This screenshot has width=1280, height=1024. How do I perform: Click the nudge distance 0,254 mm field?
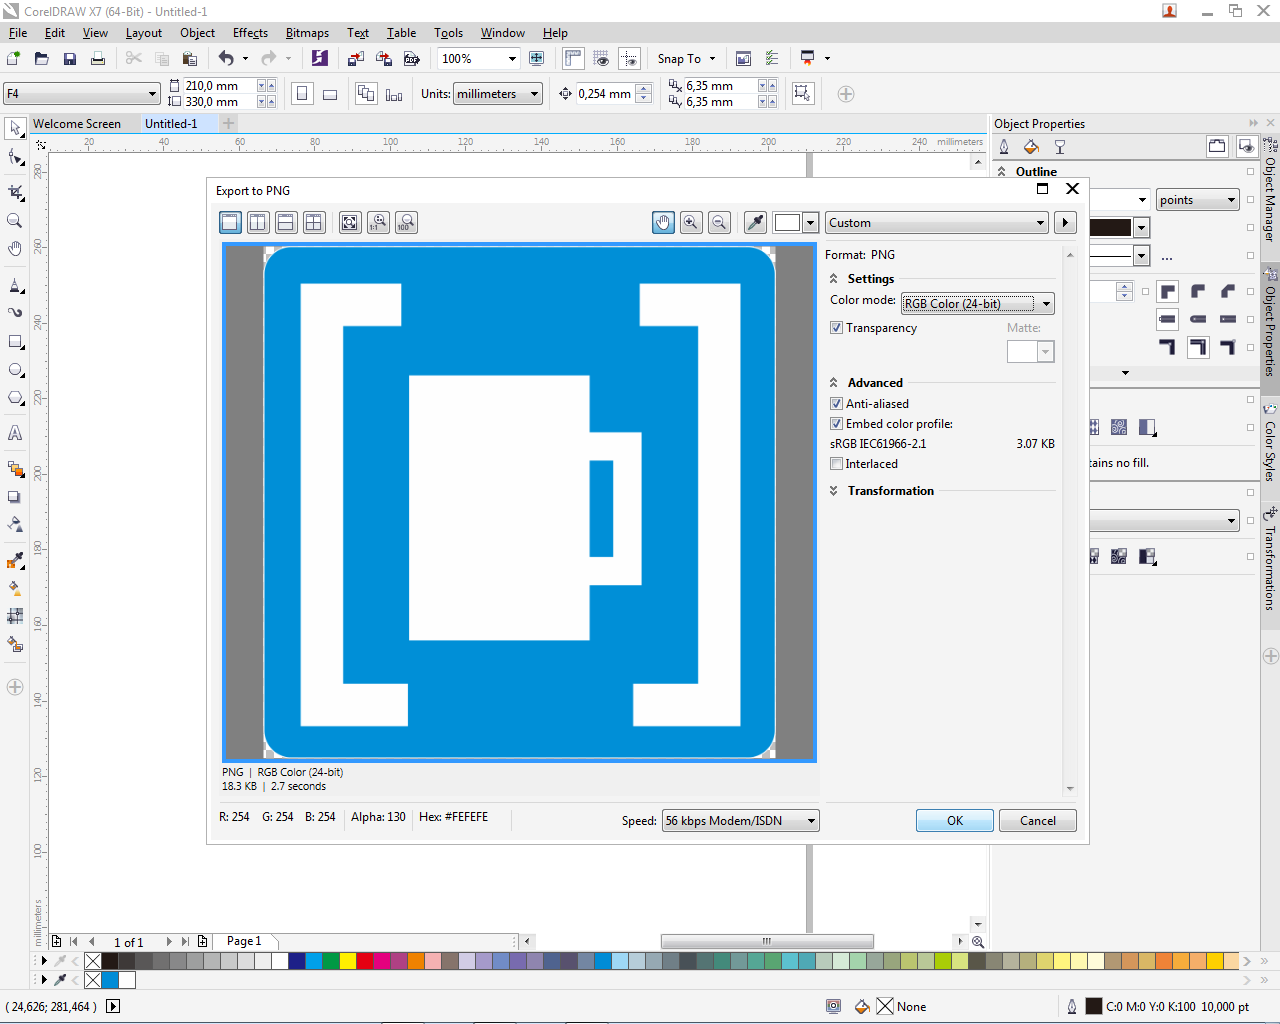[x=606, y=94]
